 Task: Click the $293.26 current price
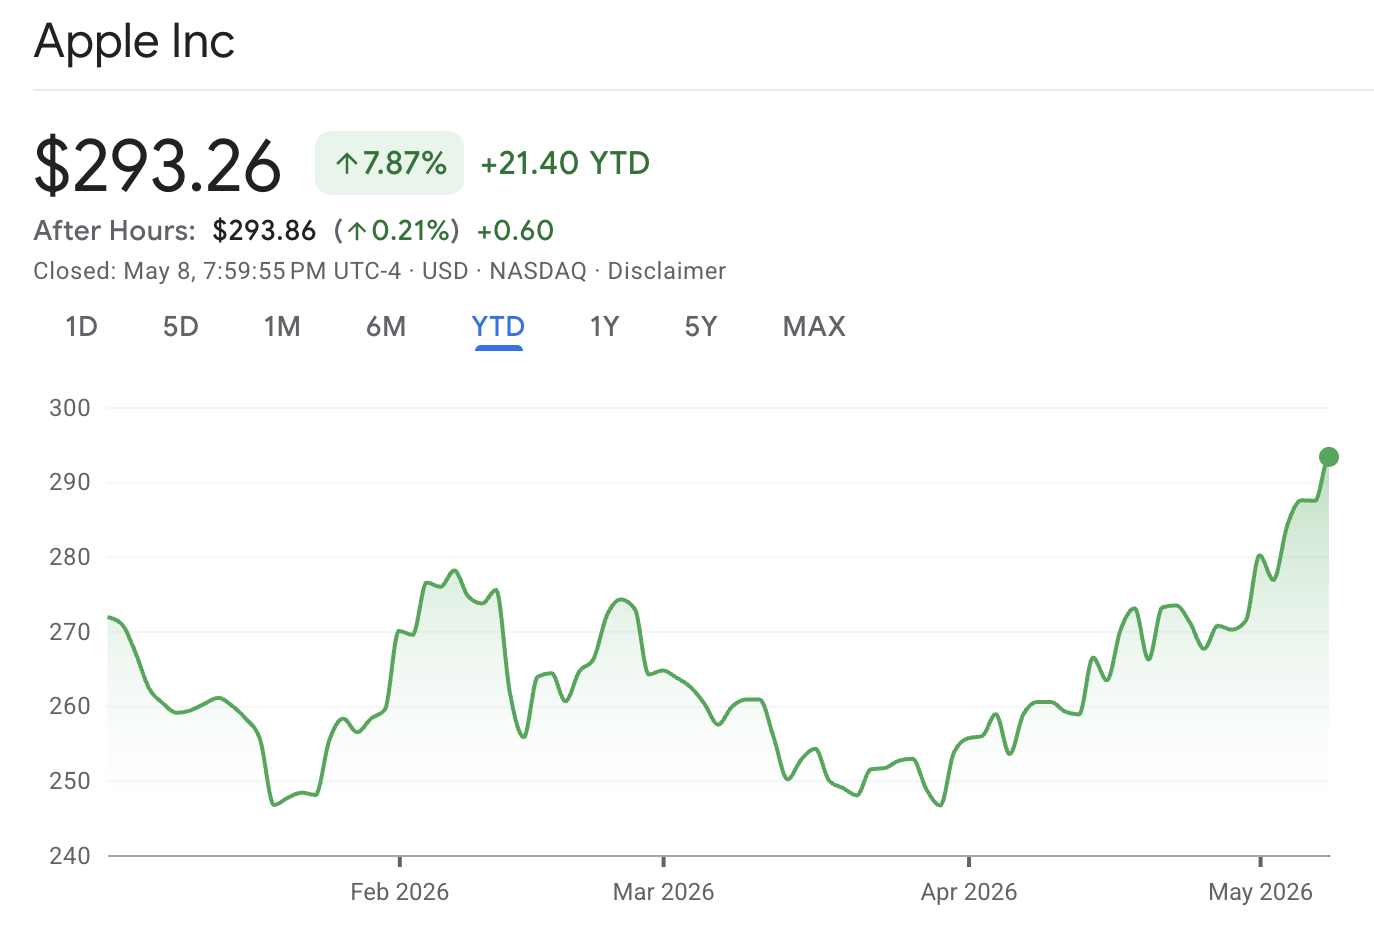point(157,165)
